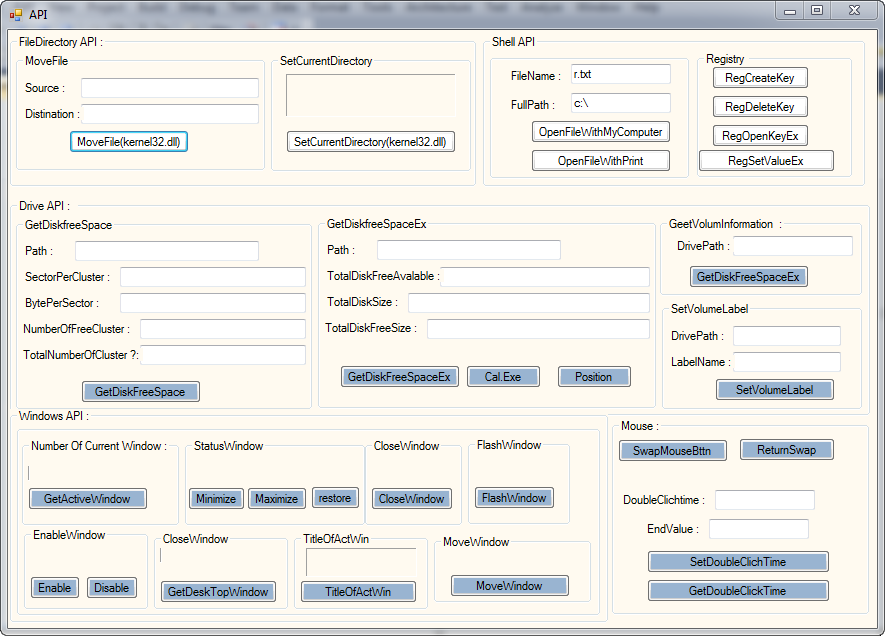Click the 'Drive API :' heading
This screenshot has width=885, height=636.
coord(45,206)
